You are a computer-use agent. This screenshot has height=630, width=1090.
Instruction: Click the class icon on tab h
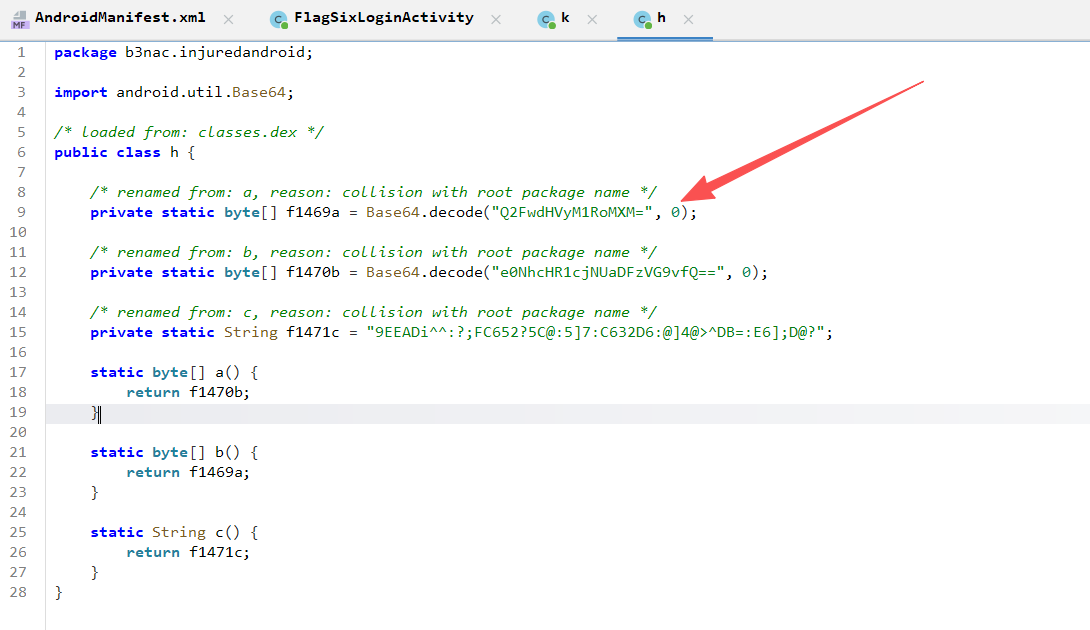(642, 19)
